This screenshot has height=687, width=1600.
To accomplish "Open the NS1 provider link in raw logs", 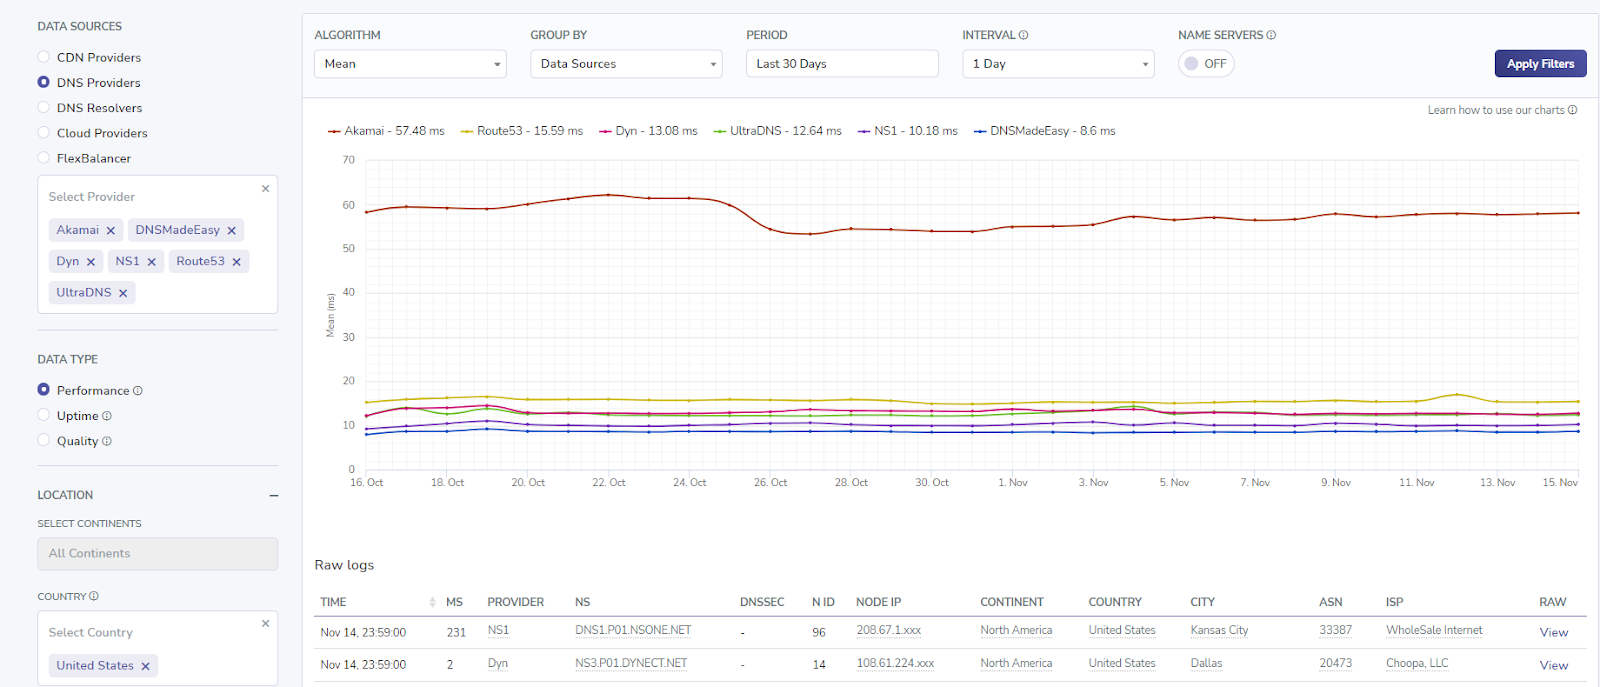I will pos(498,630).
